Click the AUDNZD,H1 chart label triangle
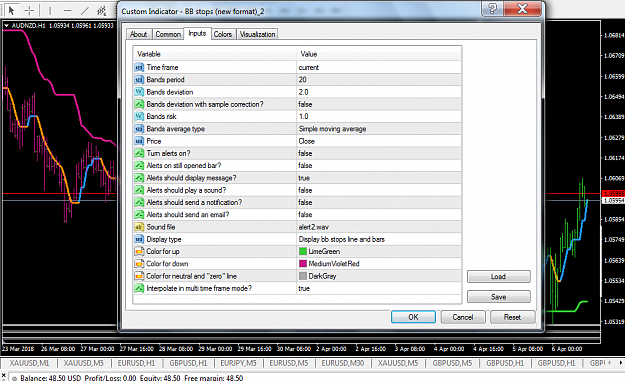This screenshot has width=625, height=381. click(6, 26)
